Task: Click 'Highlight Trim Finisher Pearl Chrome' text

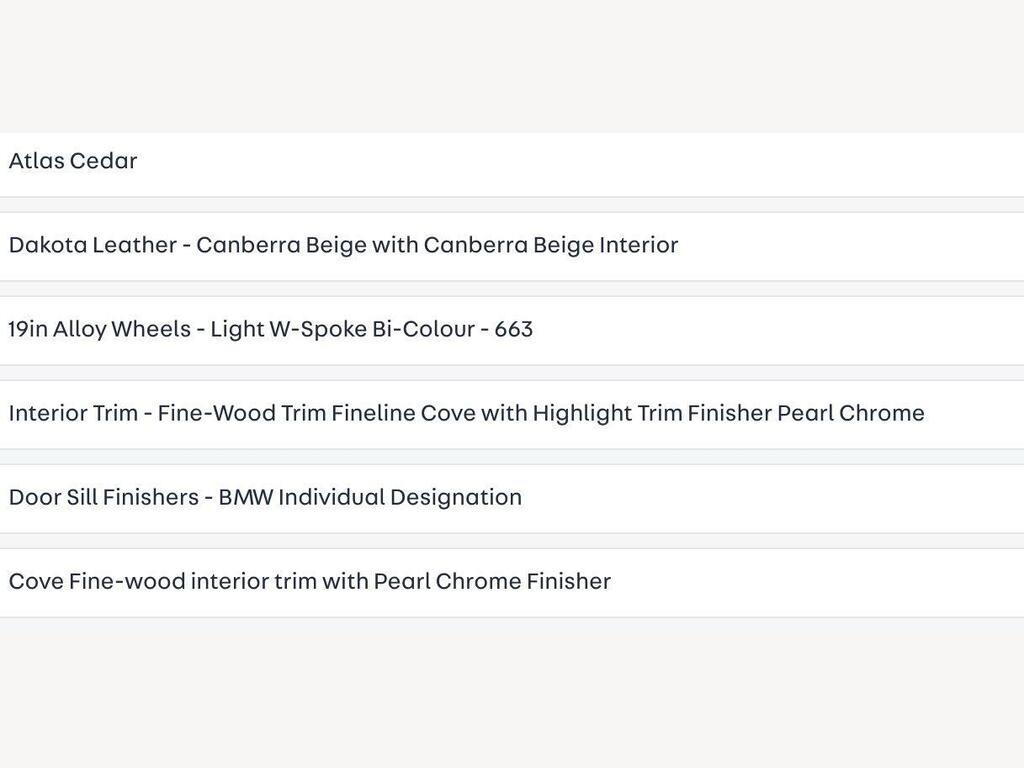Action: [x=729, y=413]
